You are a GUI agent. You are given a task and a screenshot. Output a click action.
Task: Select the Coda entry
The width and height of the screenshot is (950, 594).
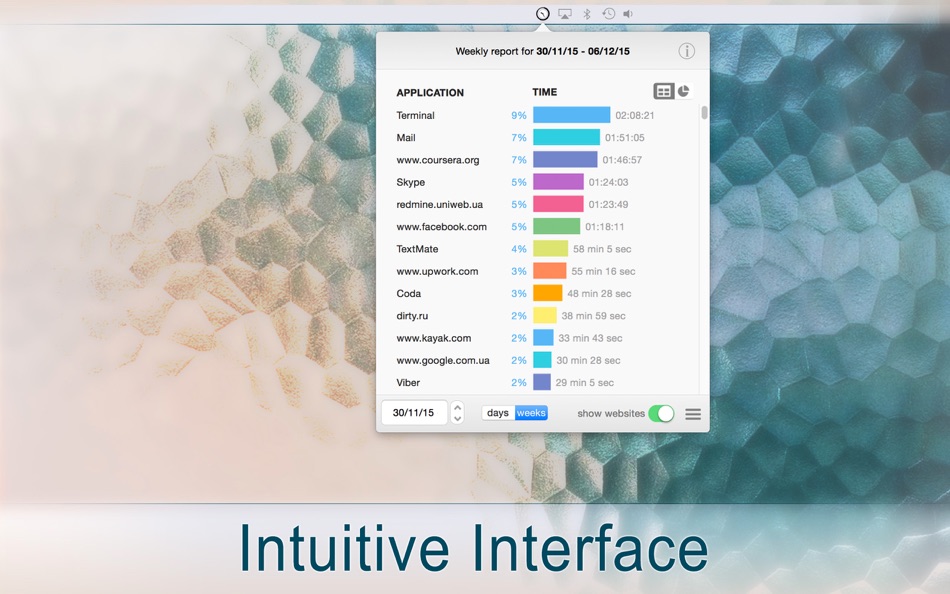click(408, 293)
